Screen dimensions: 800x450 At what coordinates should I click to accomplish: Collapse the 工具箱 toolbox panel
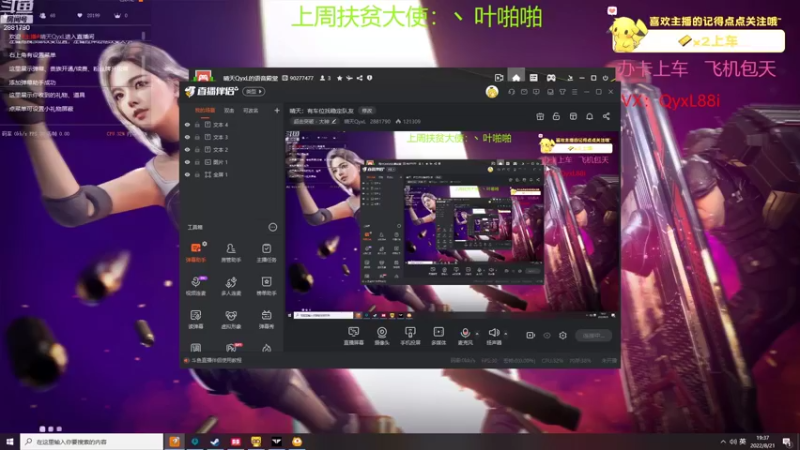tap(273, 227)
